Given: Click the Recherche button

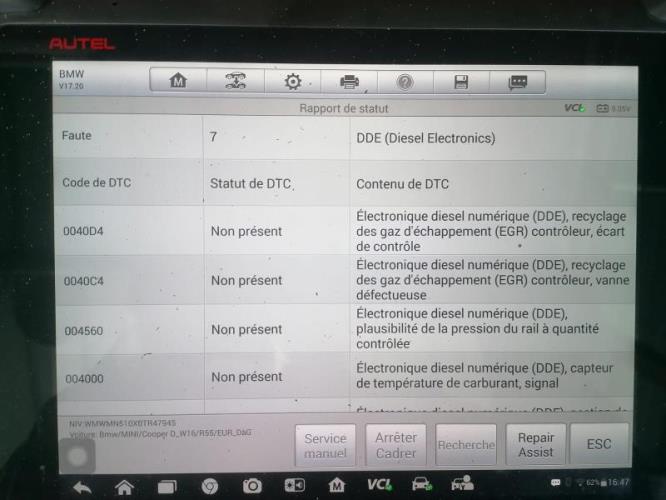Looking at the screenshot, I should click(x=466, y=445).
